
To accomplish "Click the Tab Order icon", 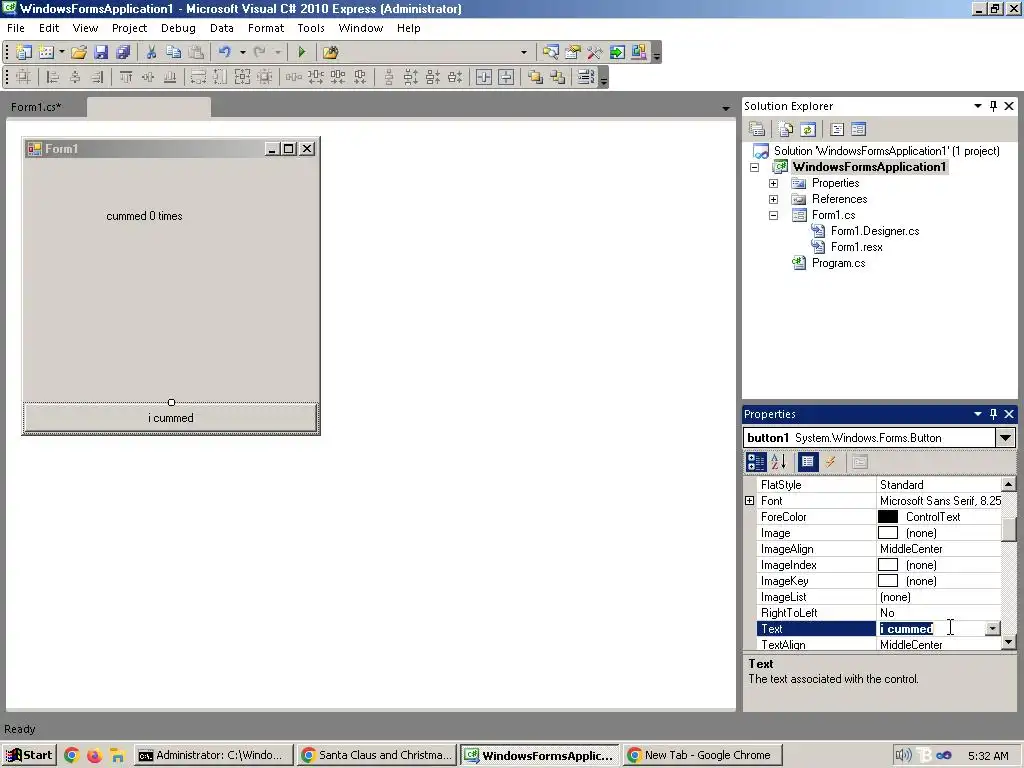I will (x=585, y=77).
